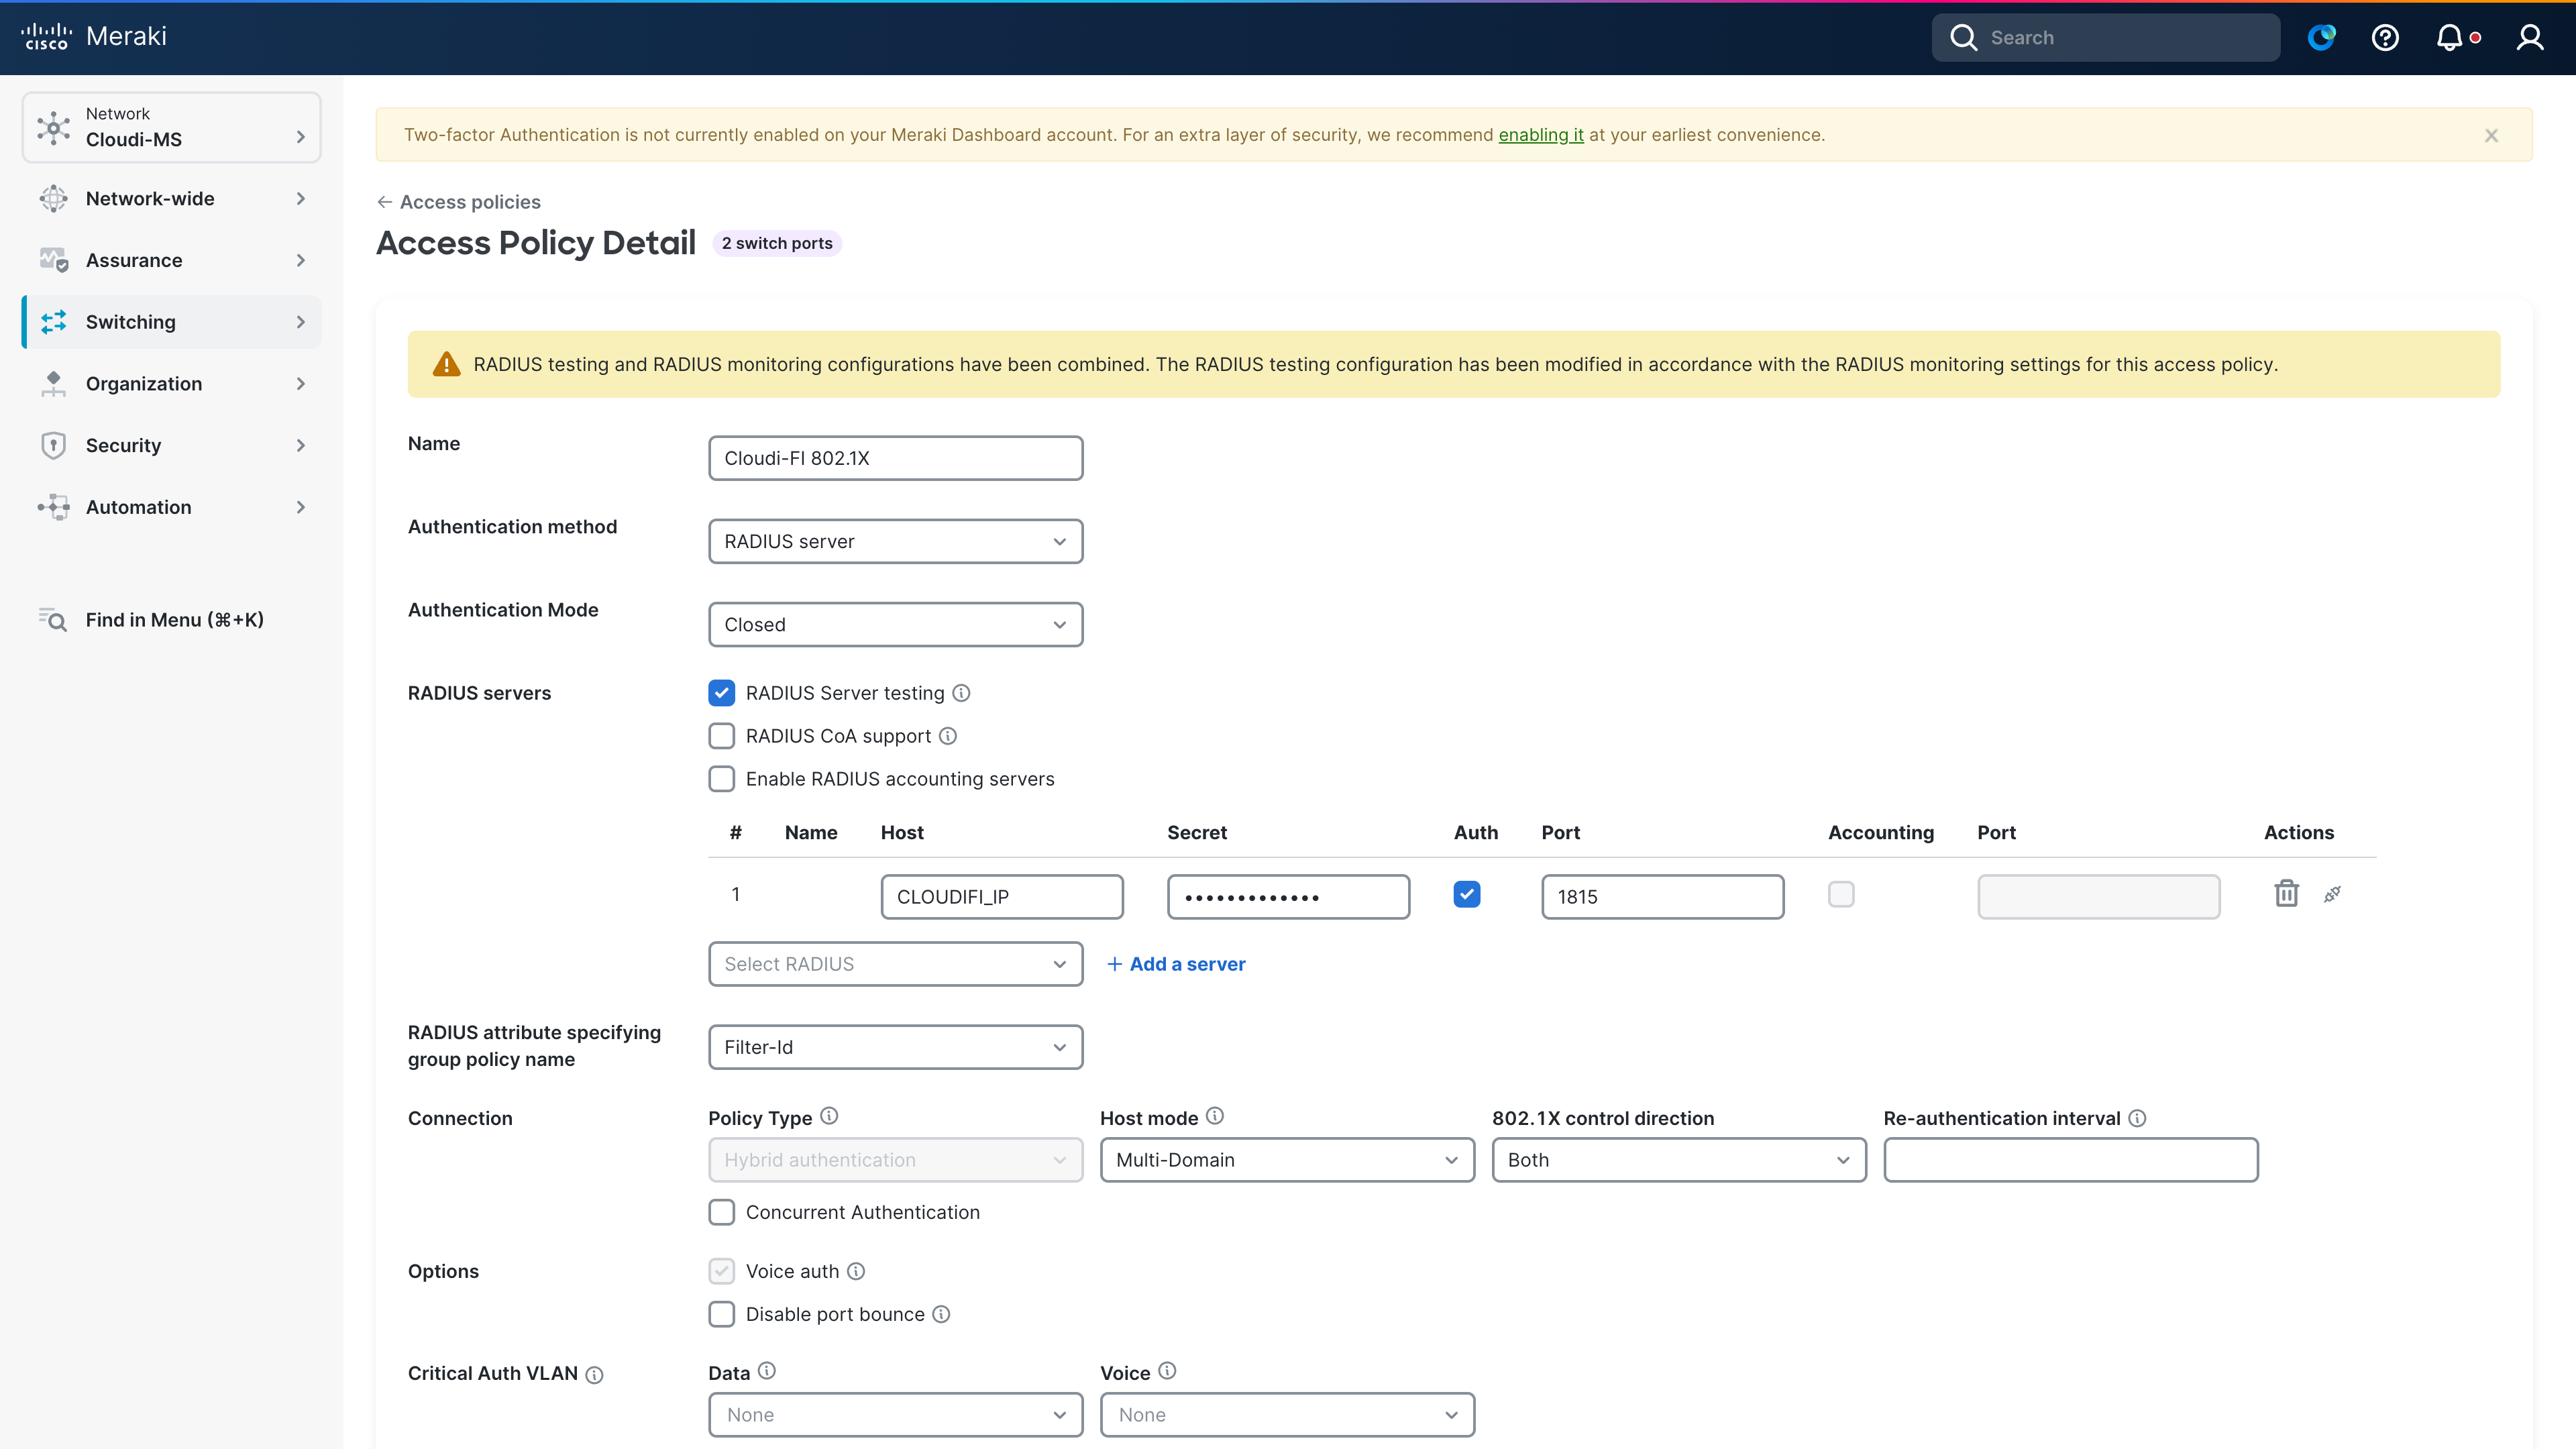Click the back arrow before Access policies
2576x1449 pixels.
pyautogui.click(x=384, y=202)
